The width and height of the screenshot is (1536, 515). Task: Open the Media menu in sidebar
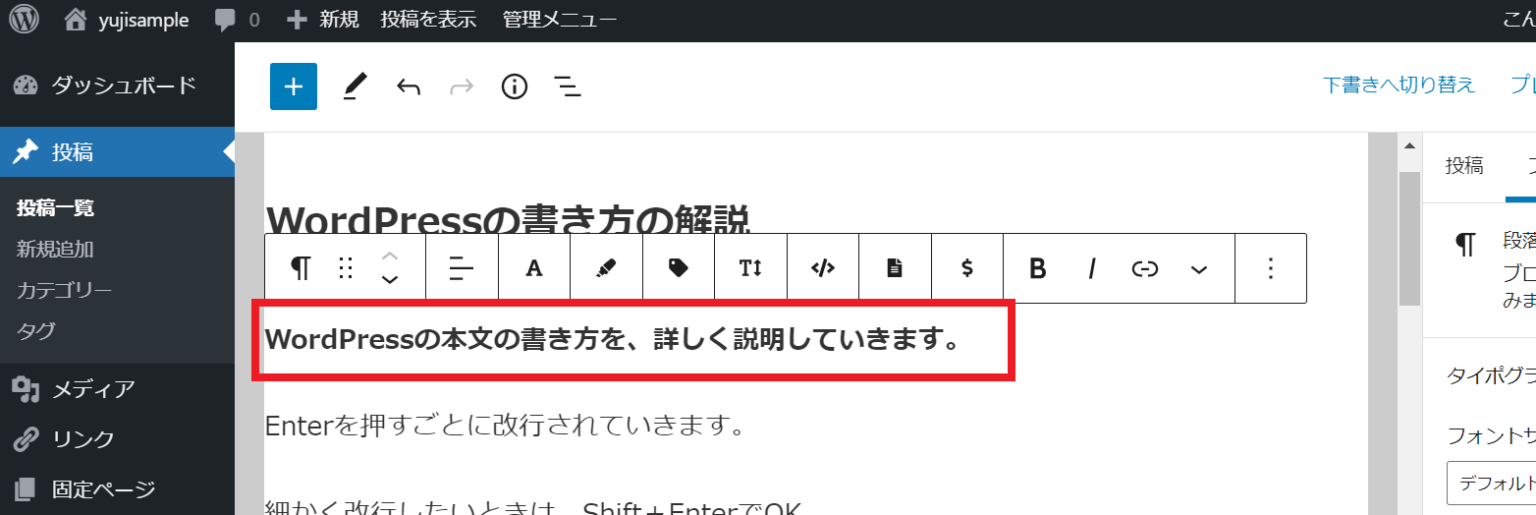click(x=93, y=389)
